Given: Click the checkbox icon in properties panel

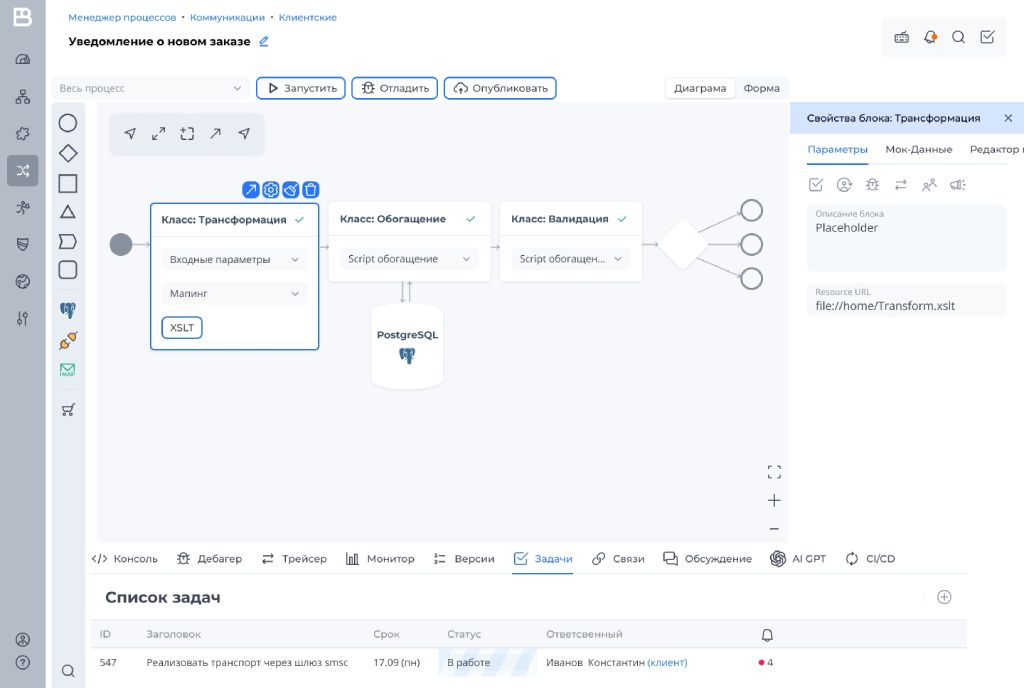Looking at the screenshot, I should [x=816, y=185].
